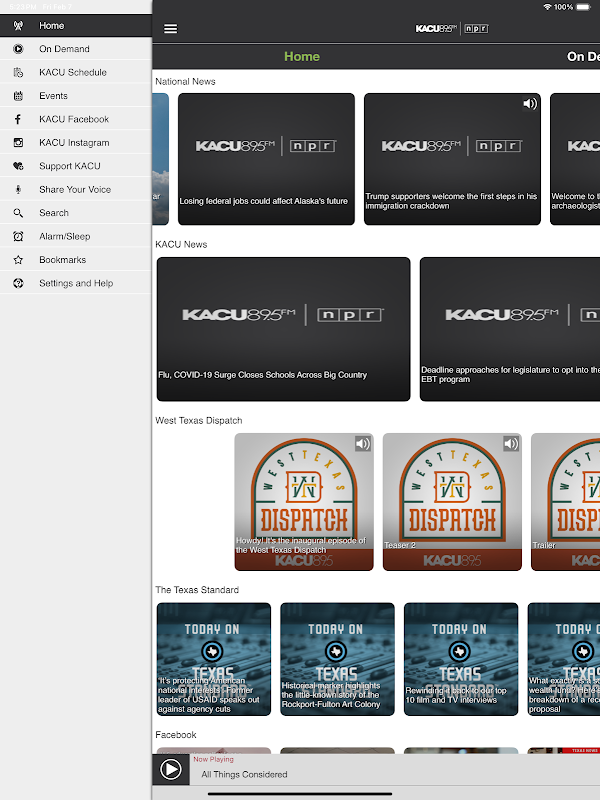
Task: Open Events menu item
Action: click(x=76, y=96)
